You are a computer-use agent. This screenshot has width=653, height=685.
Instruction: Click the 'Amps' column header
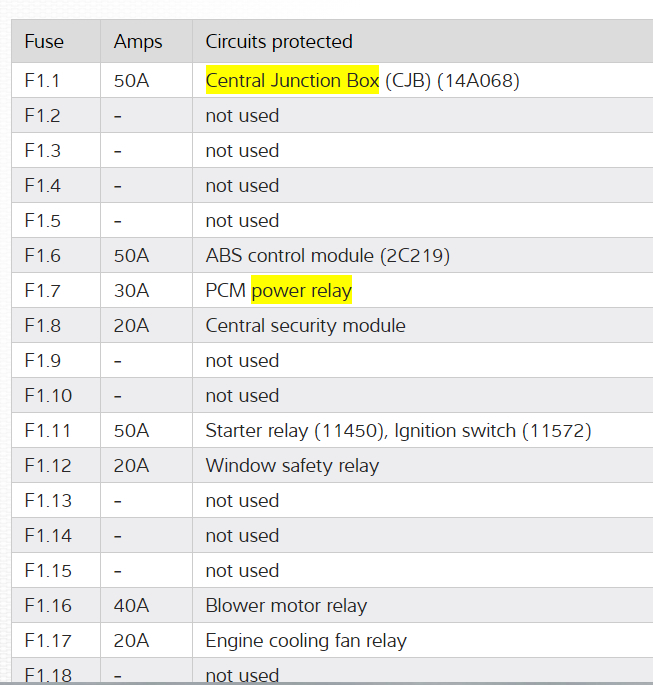[138, 42]
